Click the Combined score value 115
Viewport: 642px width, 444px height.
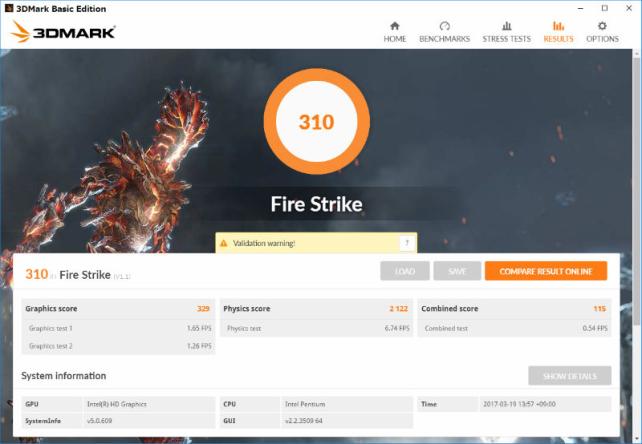(599, 309)
